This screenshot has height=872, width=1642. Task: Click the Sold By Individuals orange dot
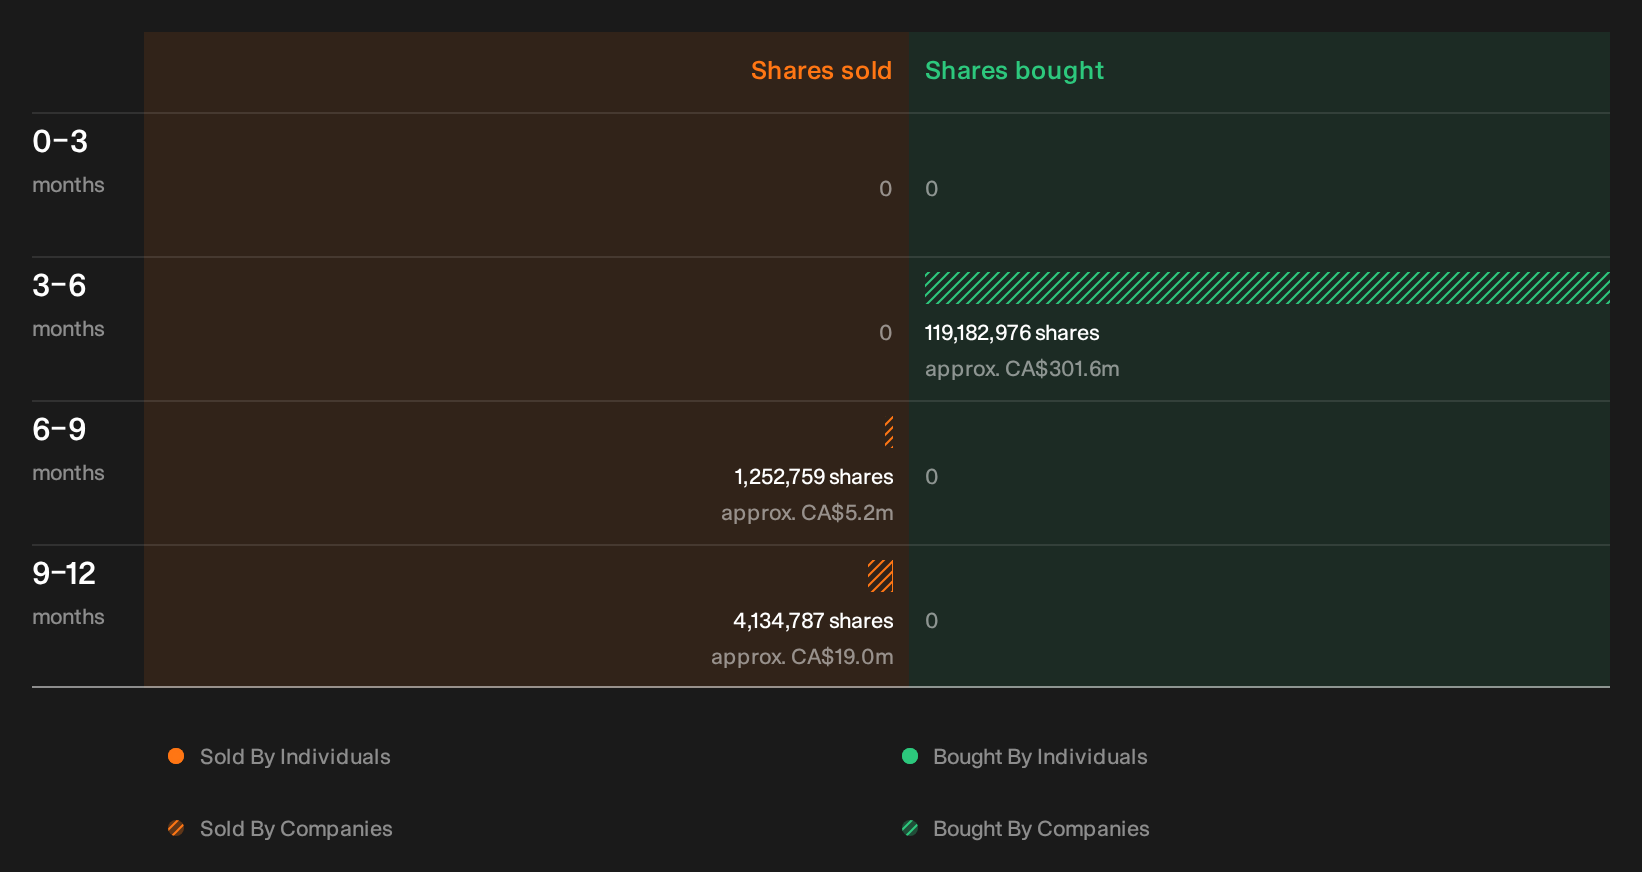176,756
